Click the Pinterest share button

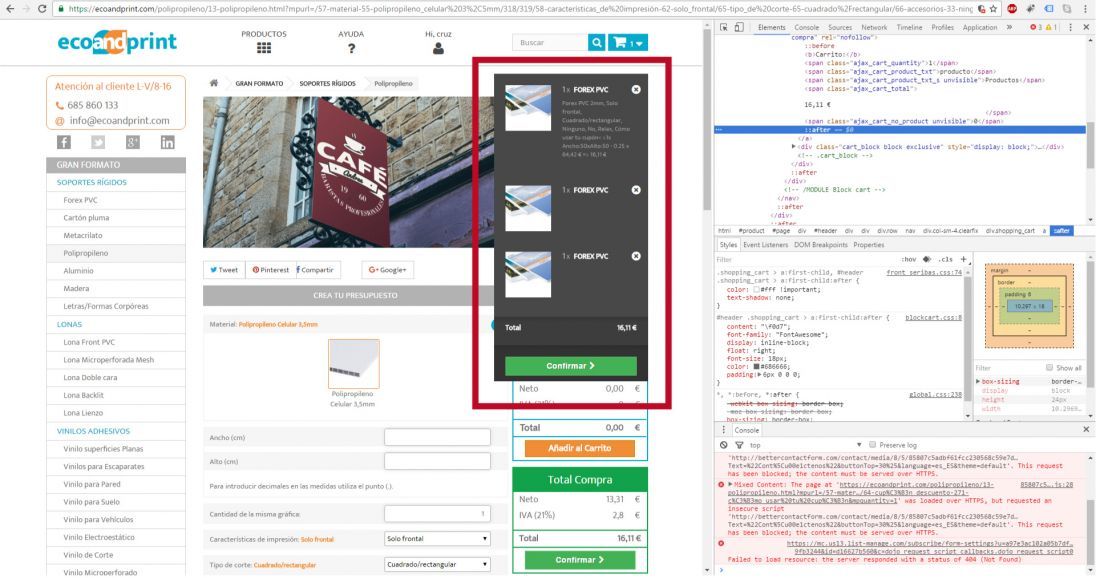[271, 269]
